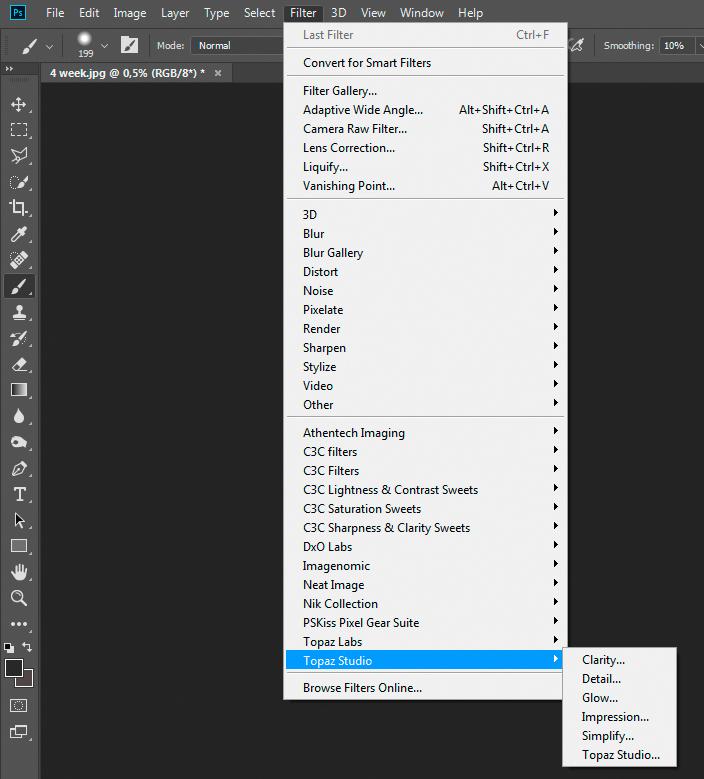704x779 pixels.
Task: Open Camera Raw Filter
Action: pos(425,129)
